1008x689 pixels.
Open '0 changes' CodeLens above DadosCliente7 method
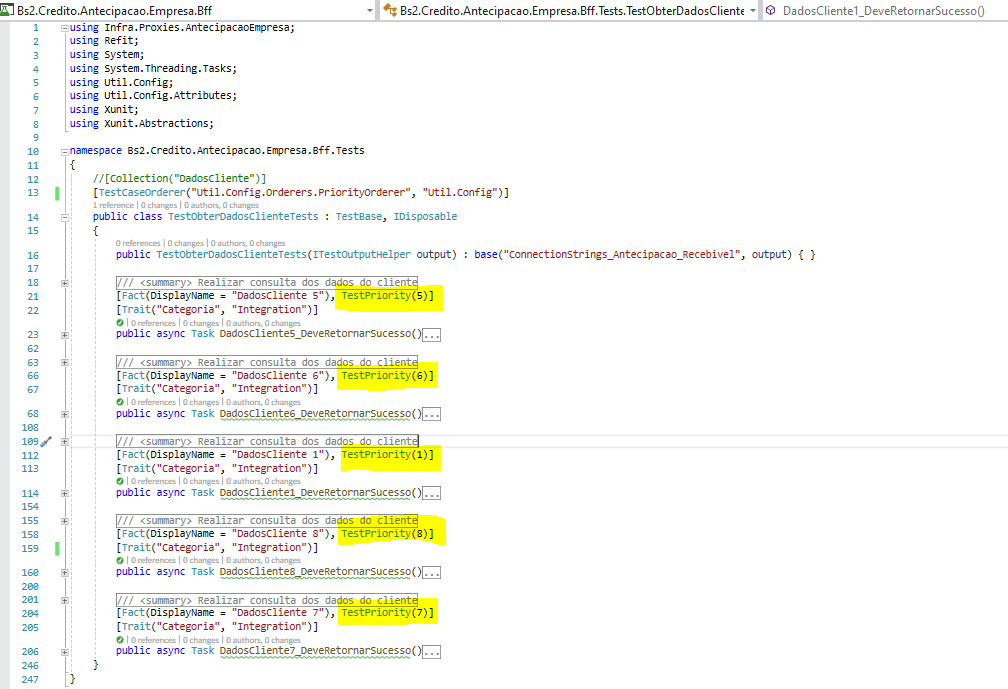(201, 640)
